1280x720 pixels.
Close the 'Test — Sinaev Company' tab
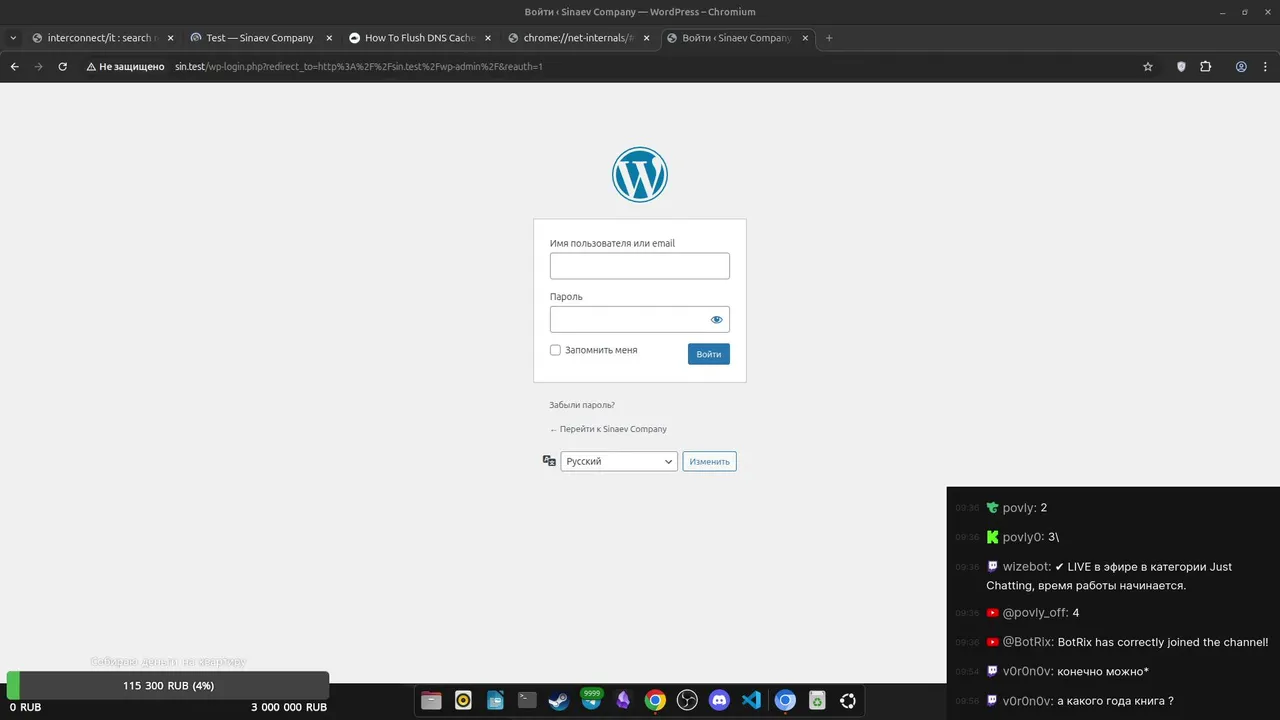(x=329, y=38)
